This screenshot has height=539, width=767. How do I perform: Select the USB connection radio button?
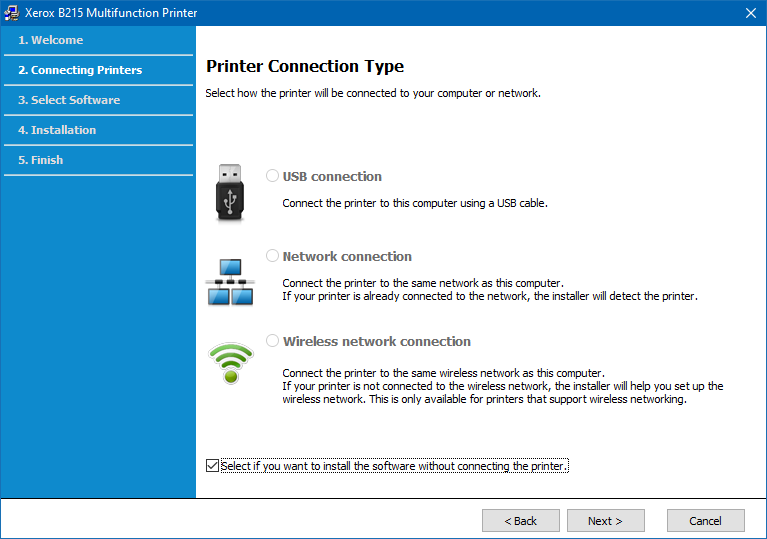point(272,176)
